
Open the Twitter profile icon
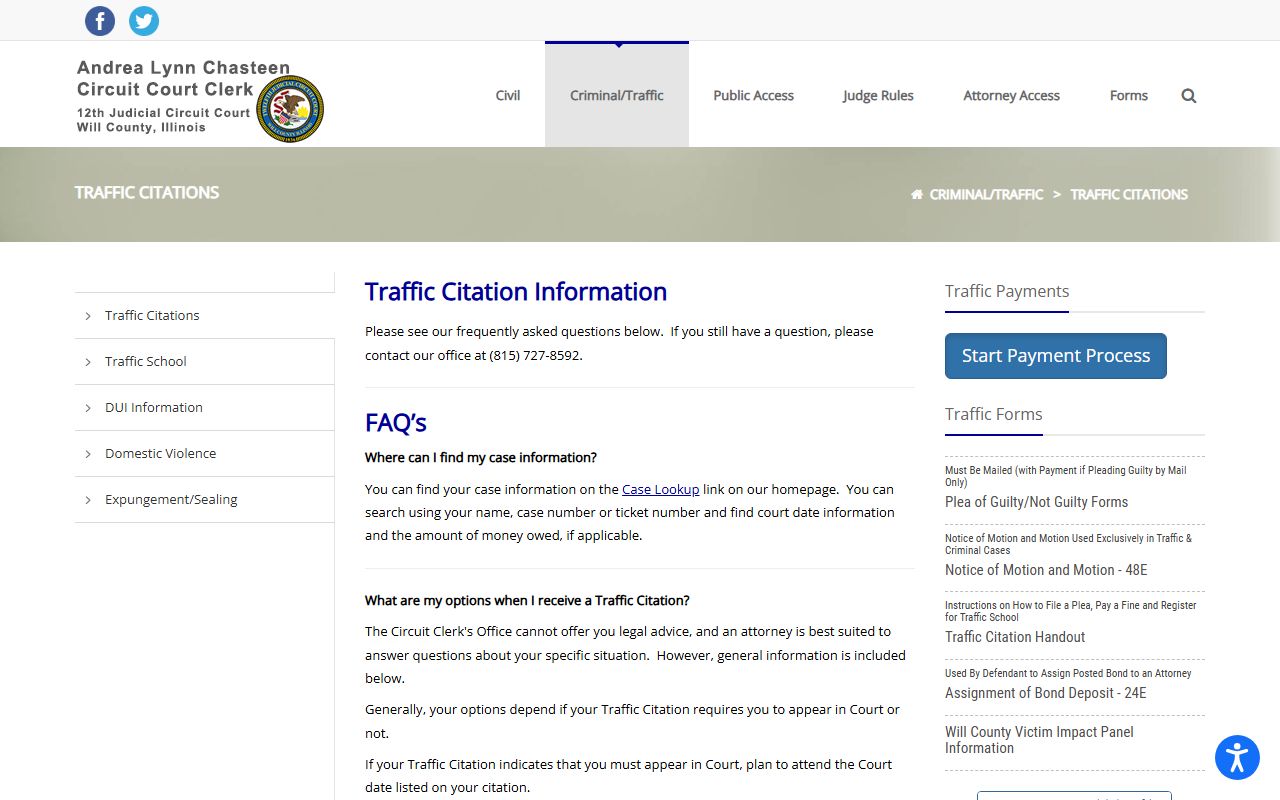tap(144, 21)
